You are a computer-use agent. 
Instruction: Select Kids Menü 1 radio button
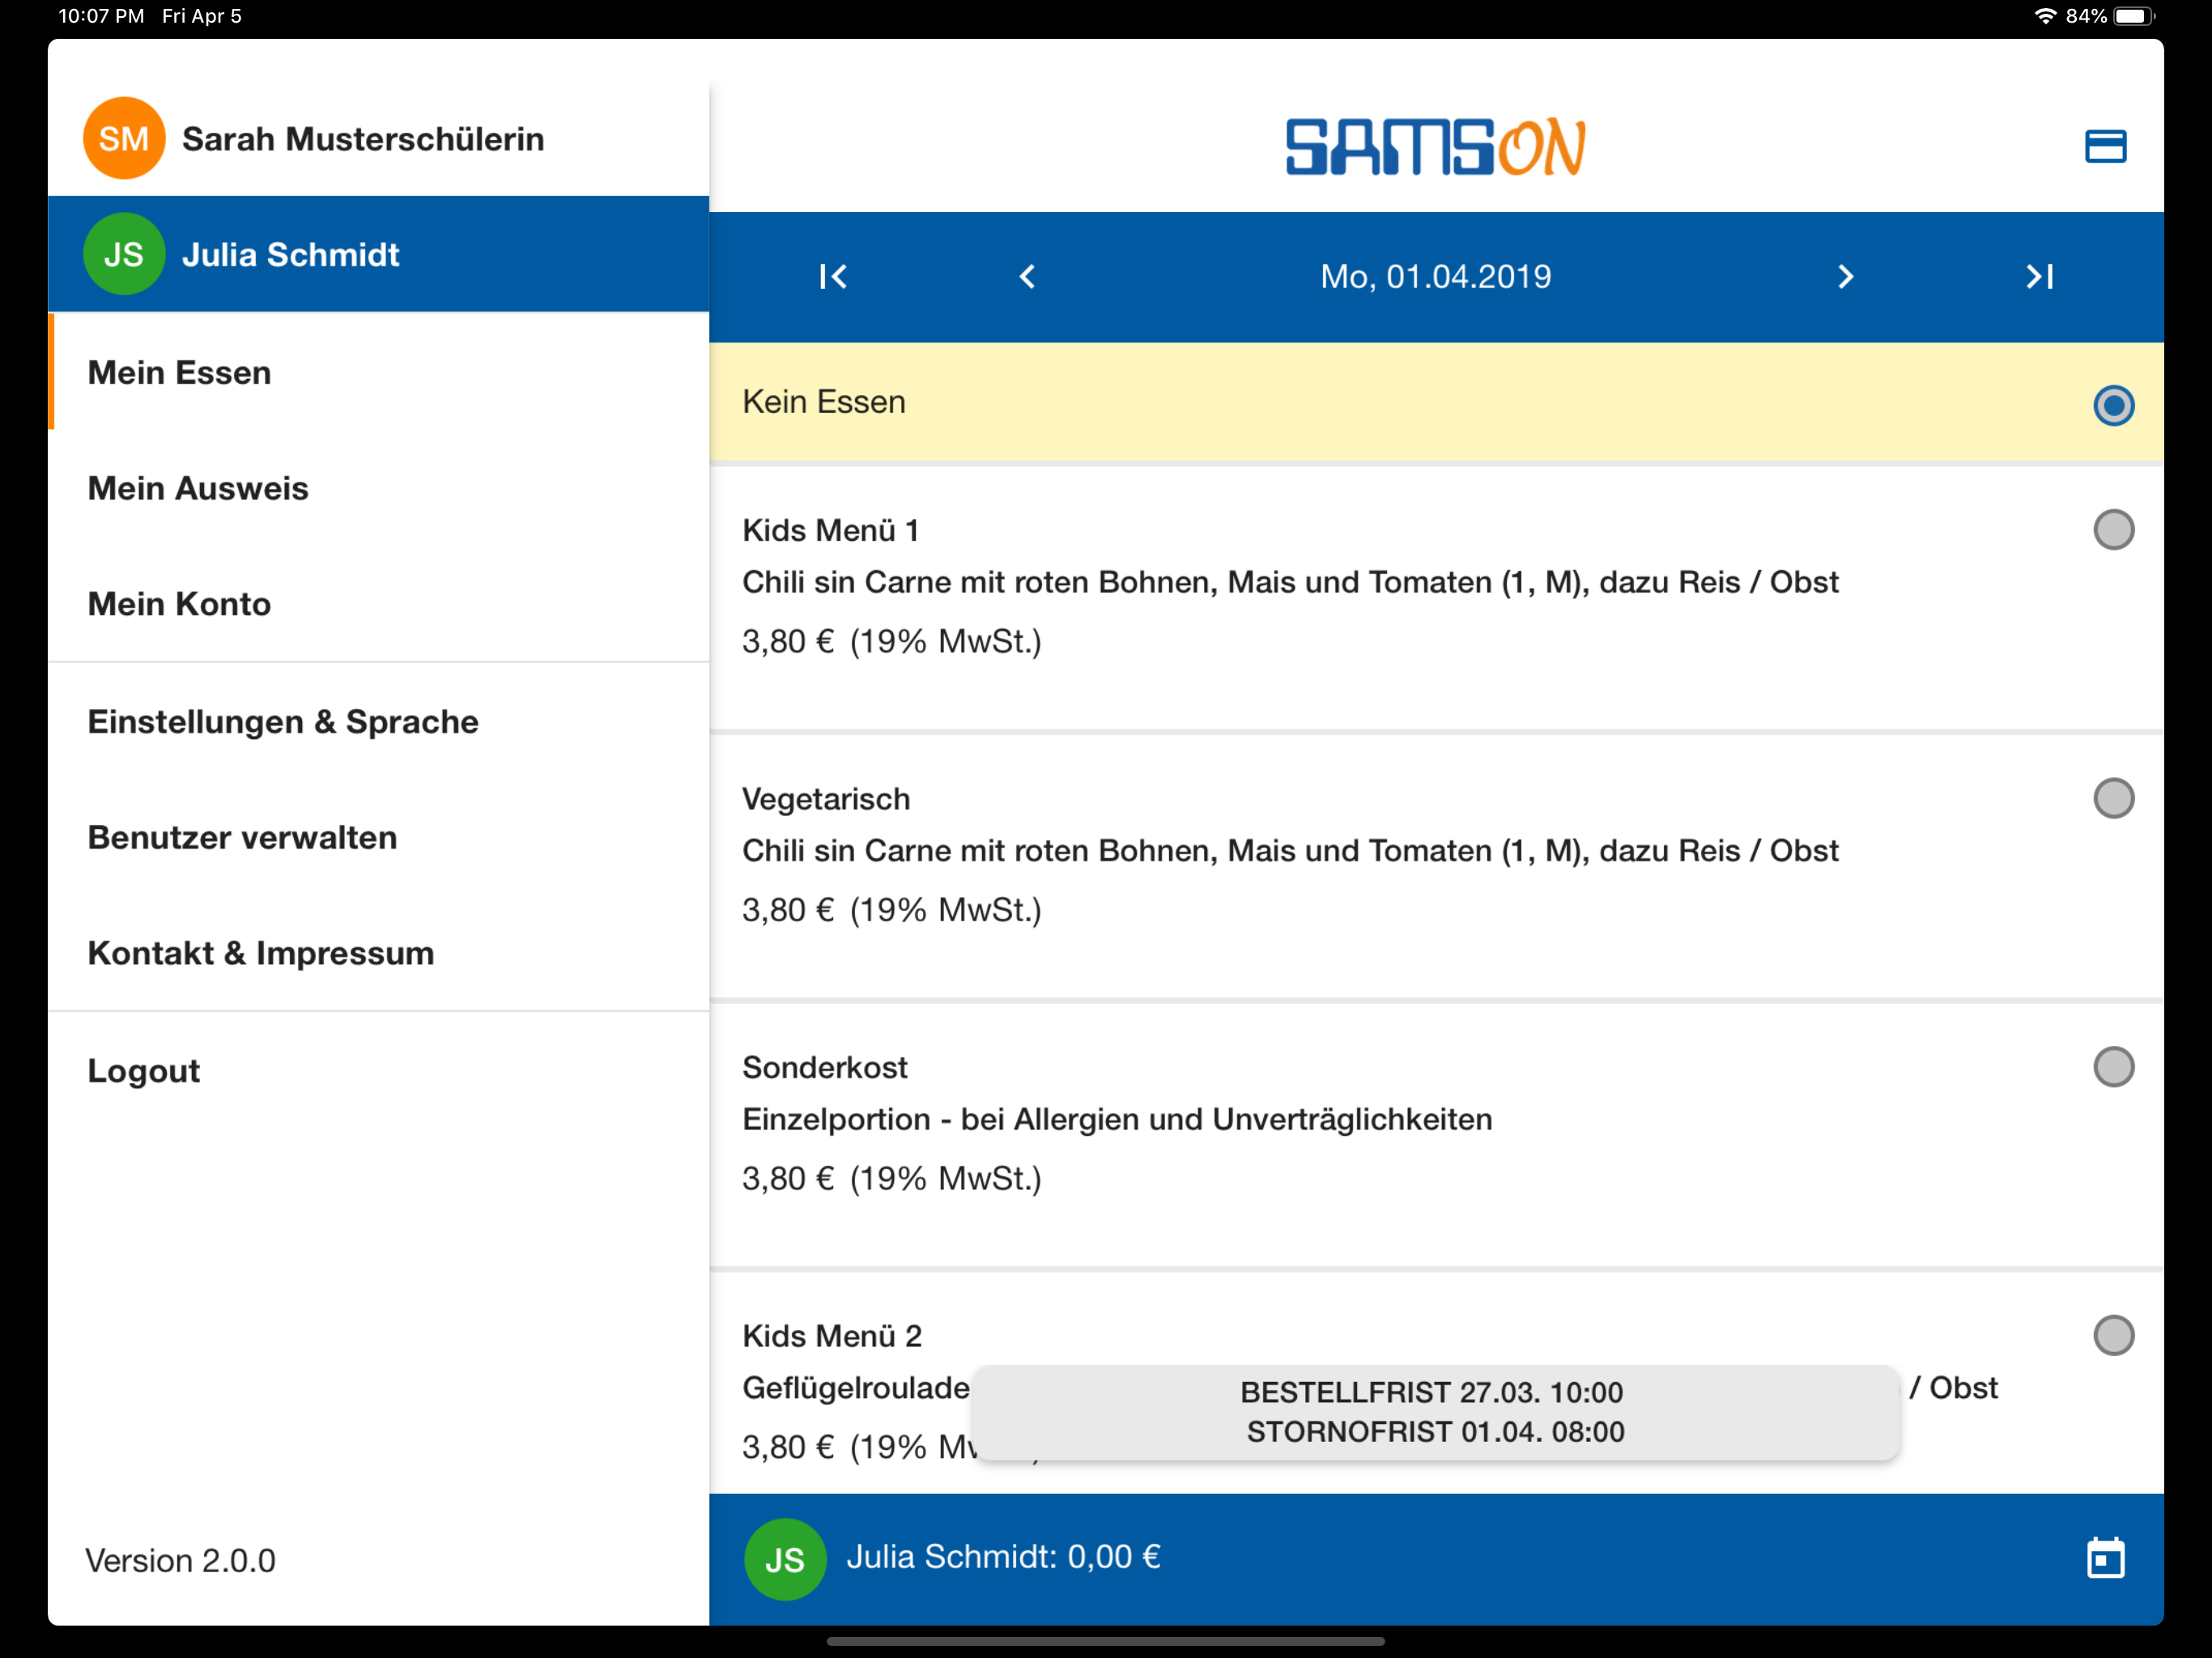coord(2112,530)
